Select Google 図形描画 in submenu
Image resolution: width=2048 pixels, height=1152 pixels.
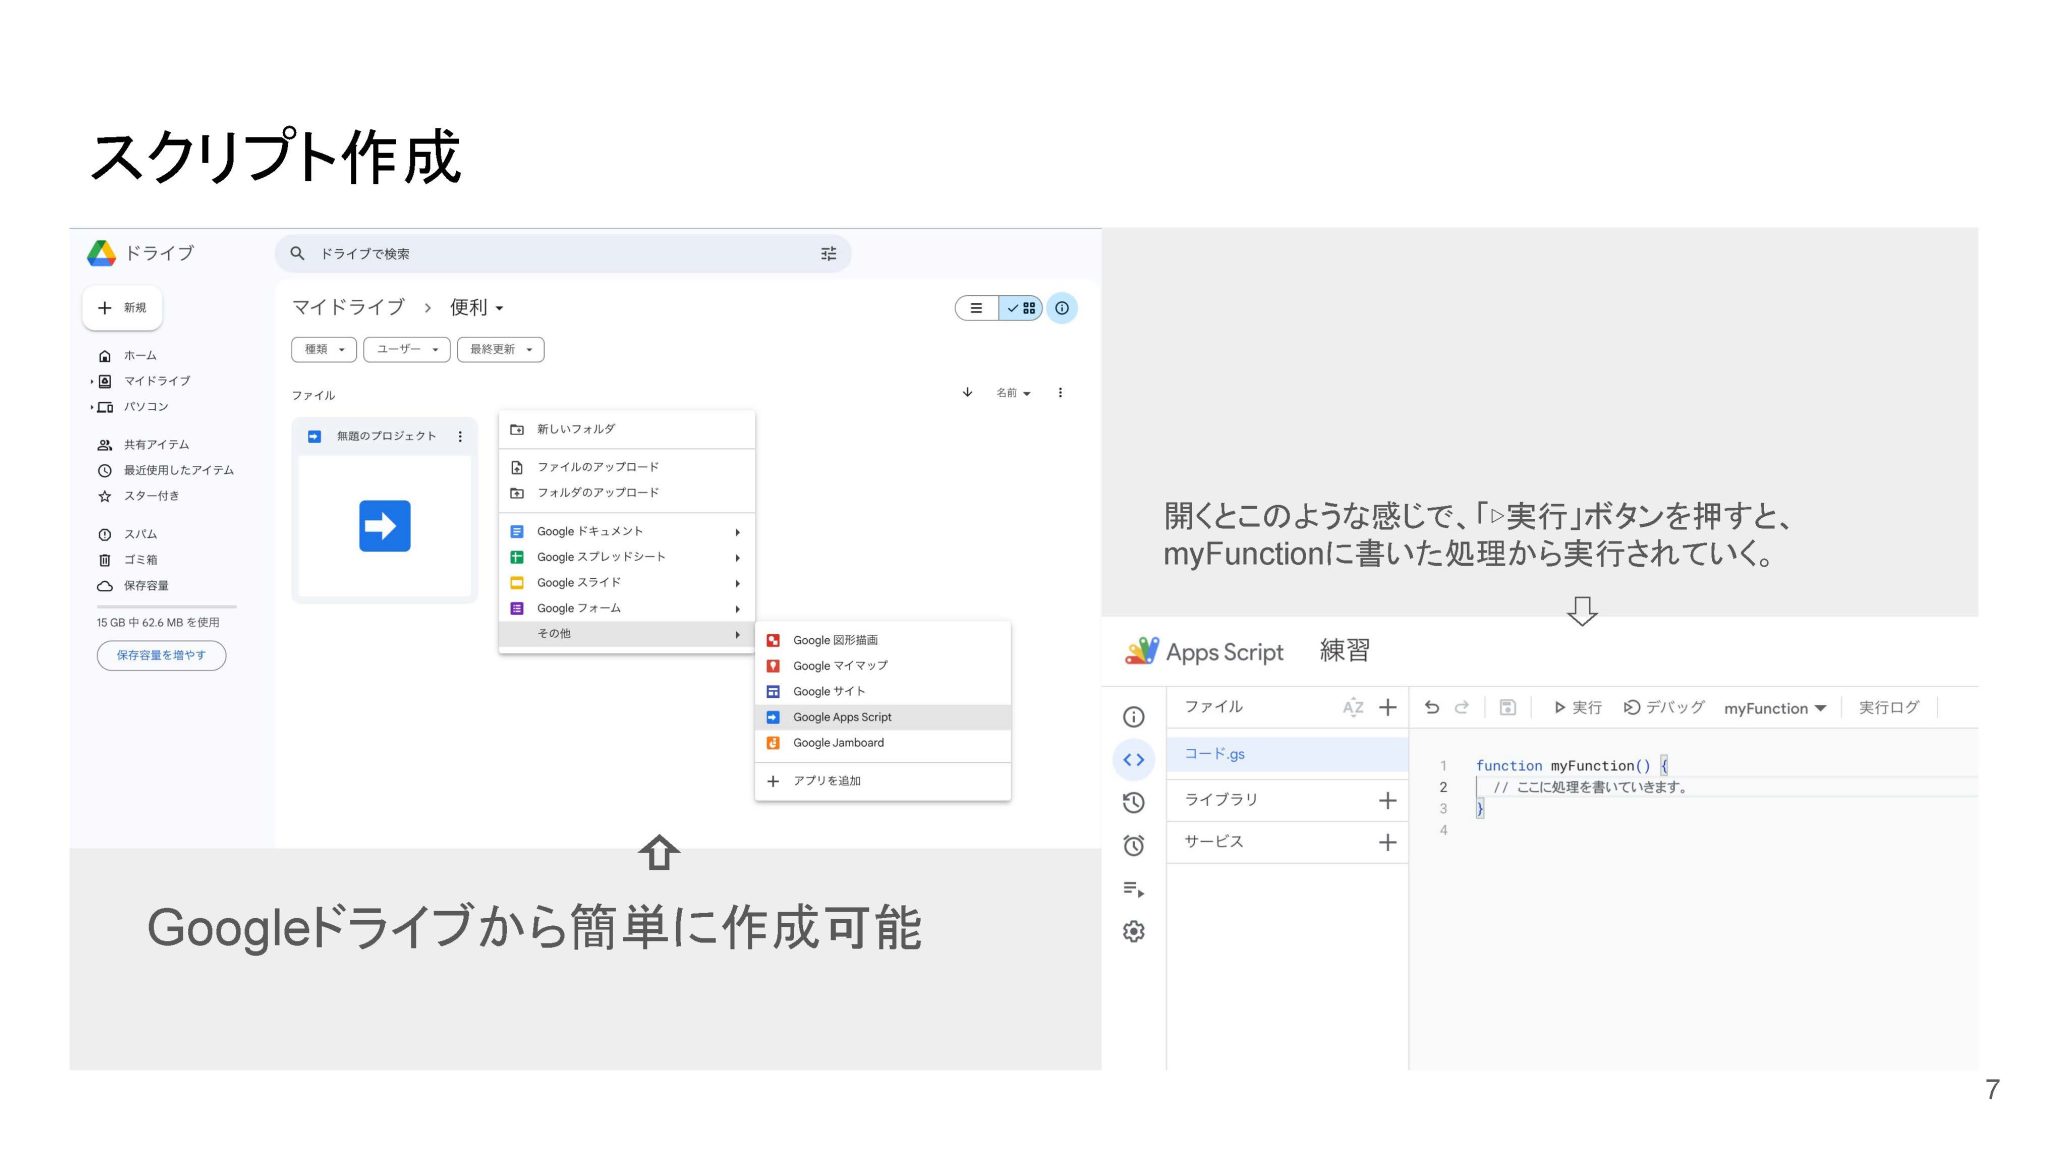point(883,640)
